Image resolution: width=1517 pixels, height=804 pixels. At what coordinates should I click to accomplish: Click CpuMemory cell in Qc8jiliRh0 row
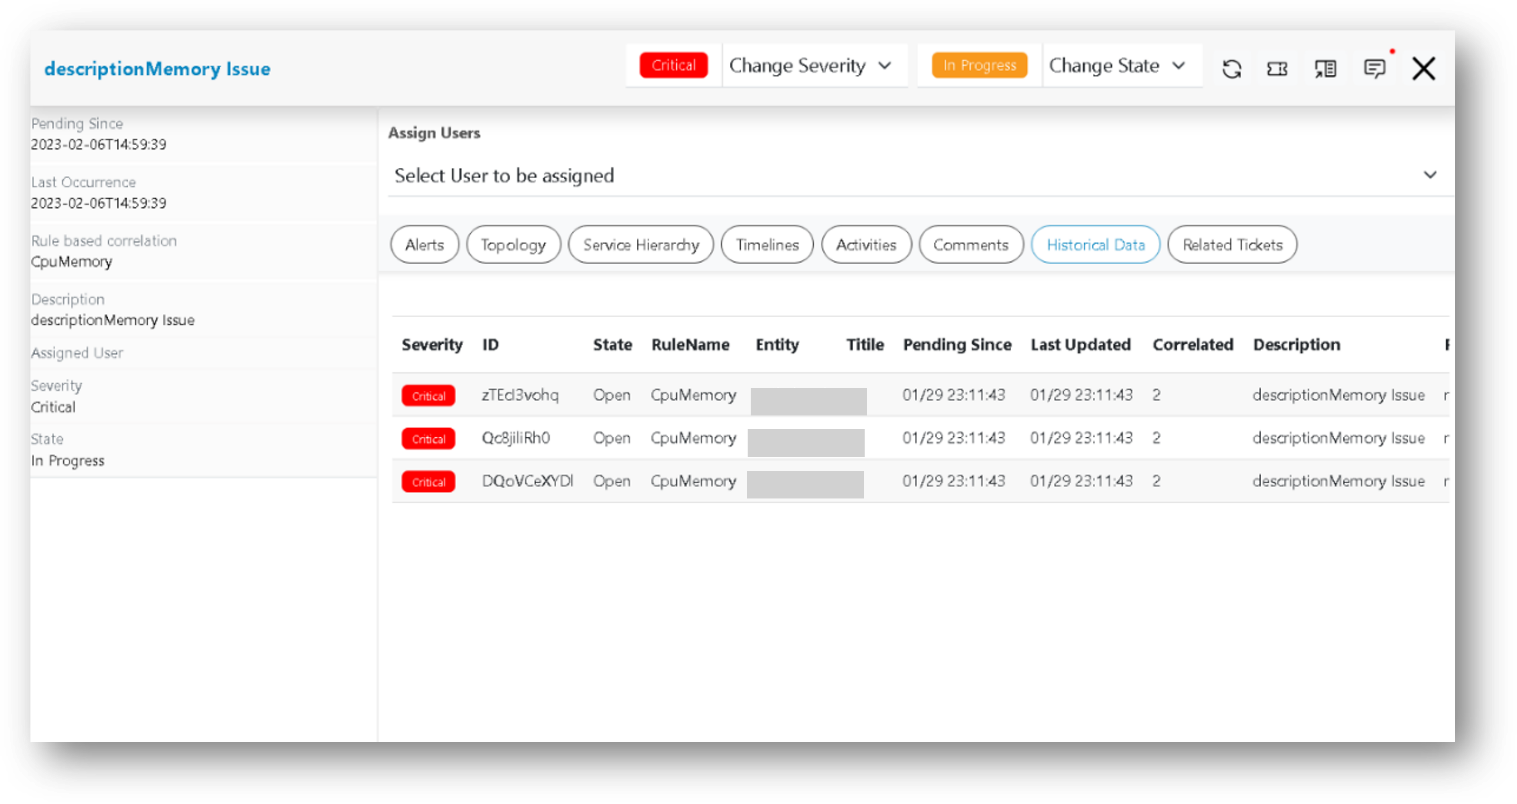pyautogui.click(x=693, y=438)
